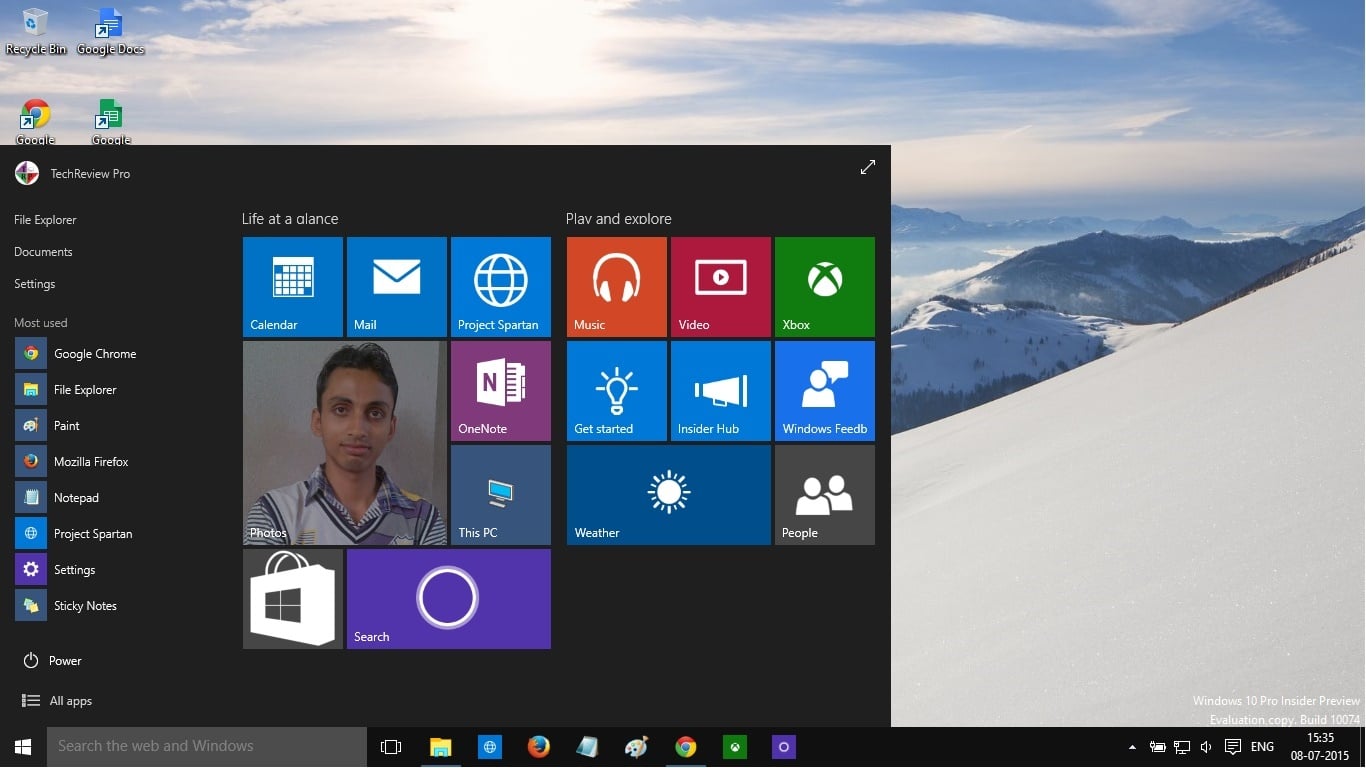Open the Mail tile
The height and width of the screenshot is (768, 1366).
[397, 287]
